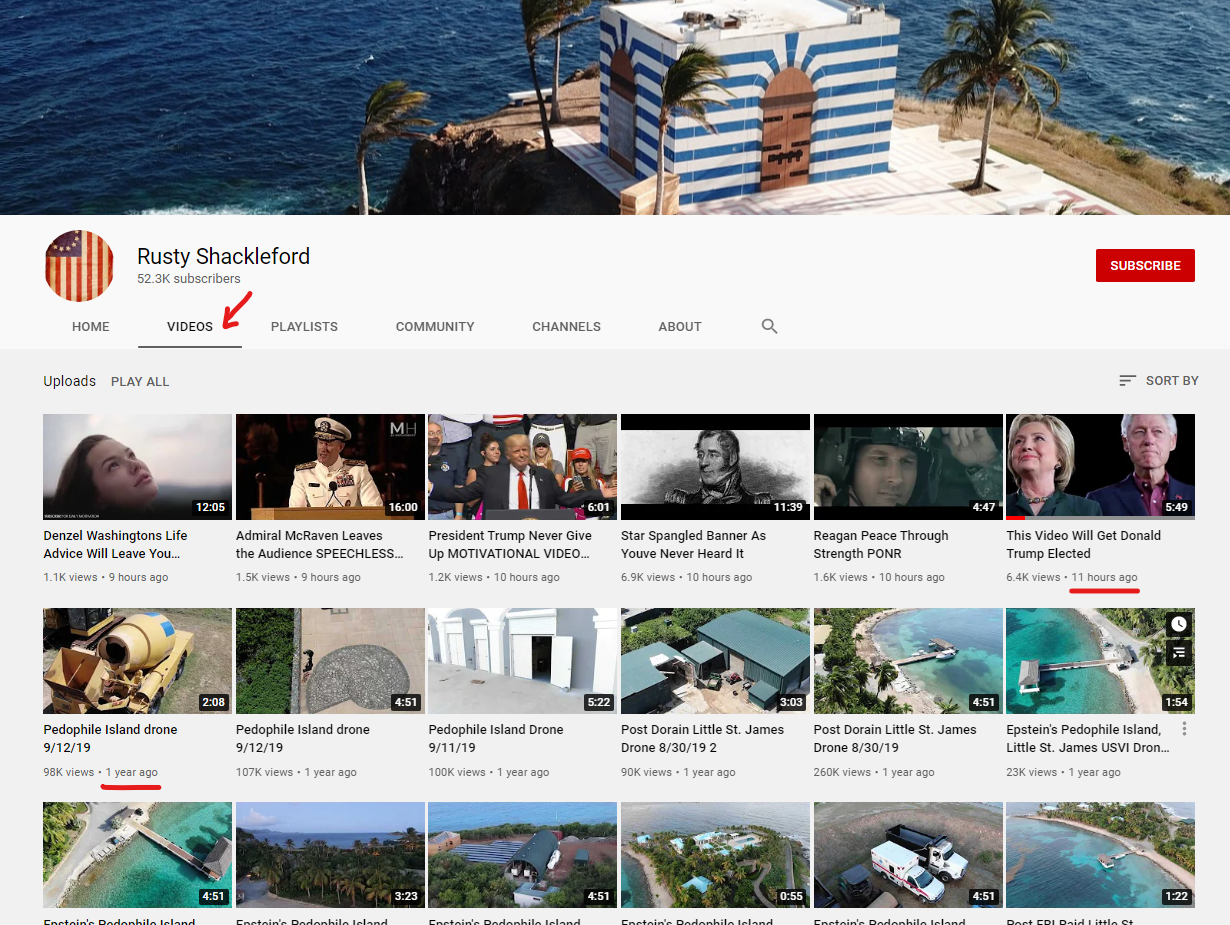Open three-dot menu for Epstein's Pedophile Island video
Screen dimensions: 1230x925
[1184, 729]
